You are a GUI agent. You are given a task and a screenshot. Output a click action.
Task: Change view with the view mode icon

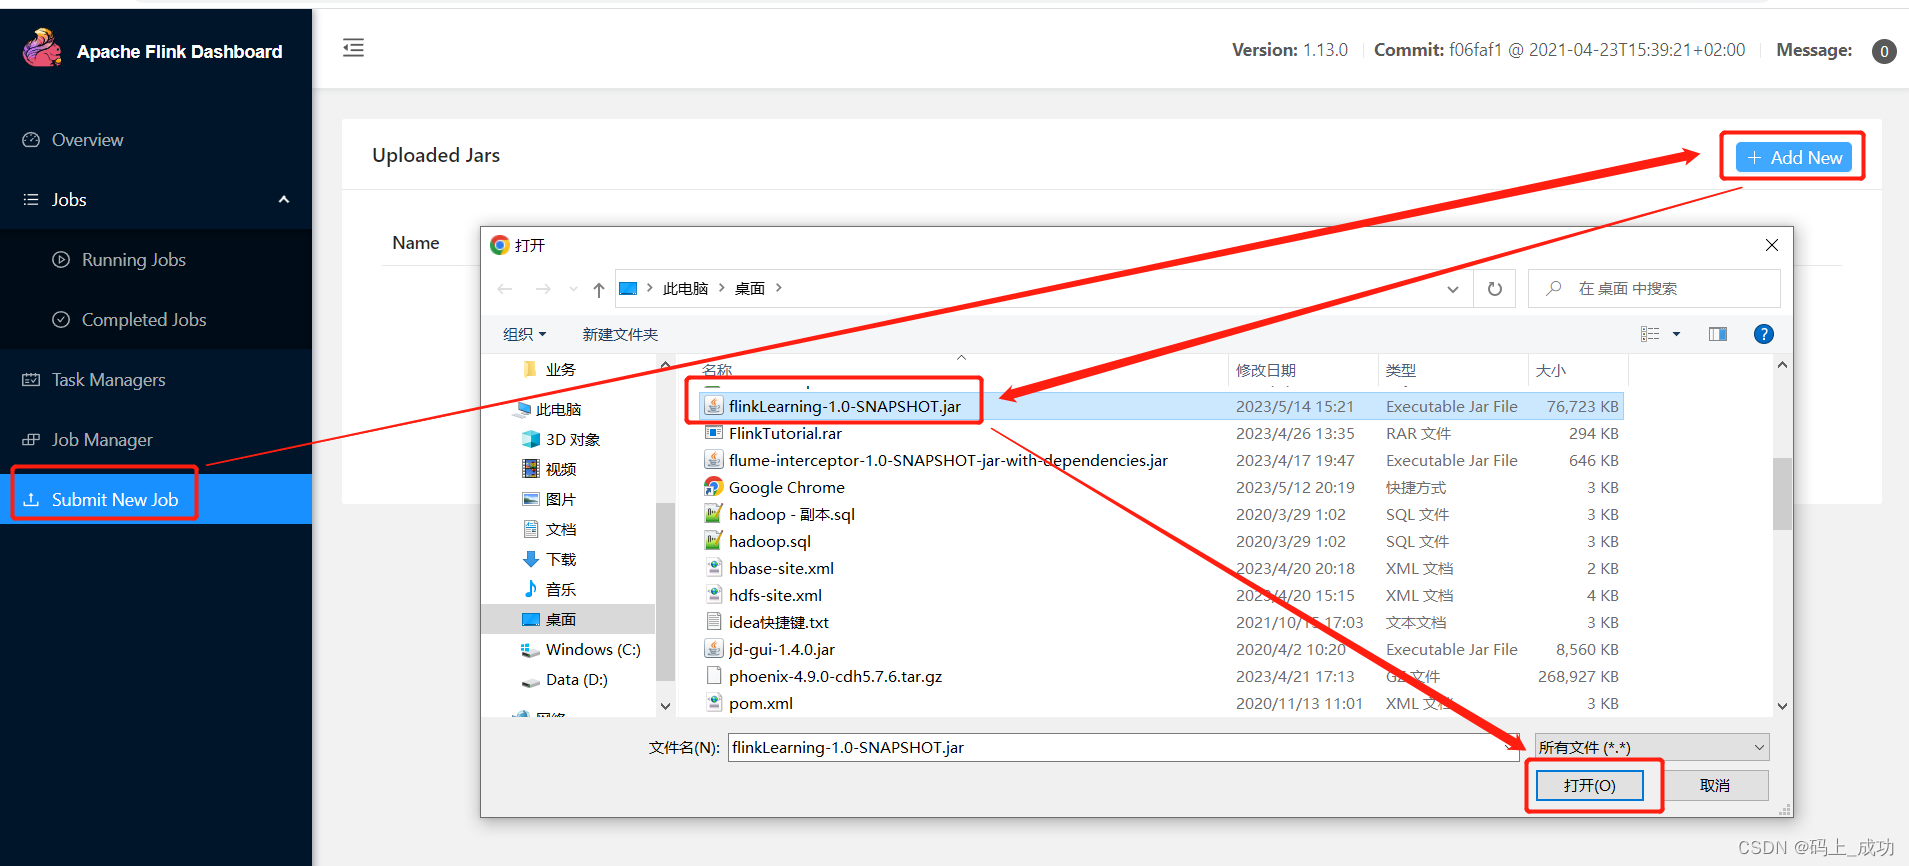(x=1650, y=334)
